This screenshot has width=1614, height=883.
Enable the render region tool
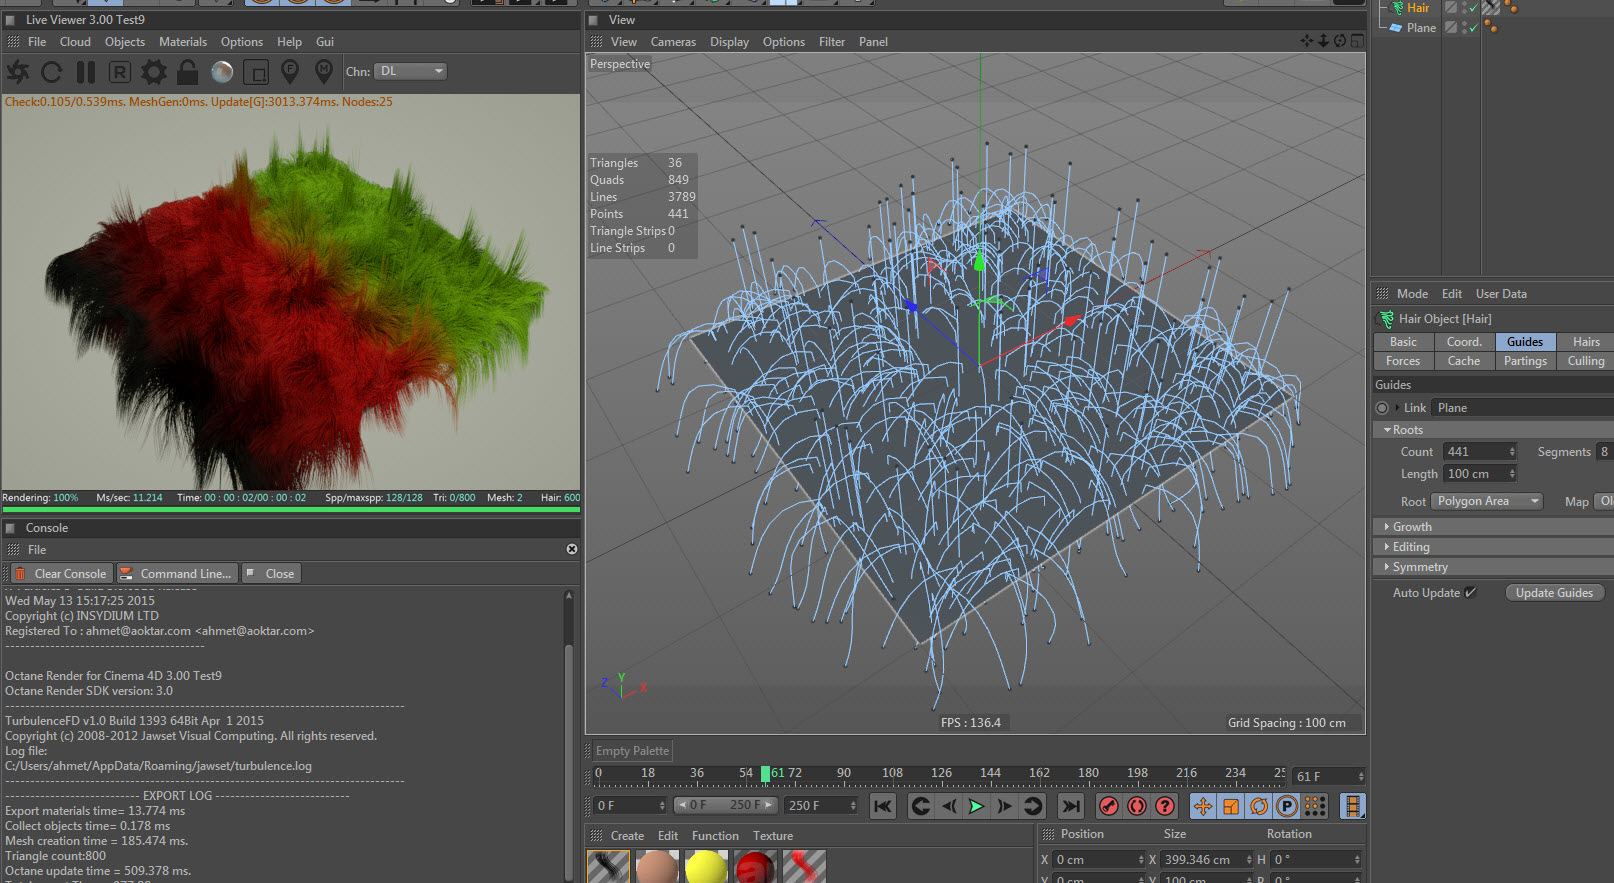(x=256, y=72)
